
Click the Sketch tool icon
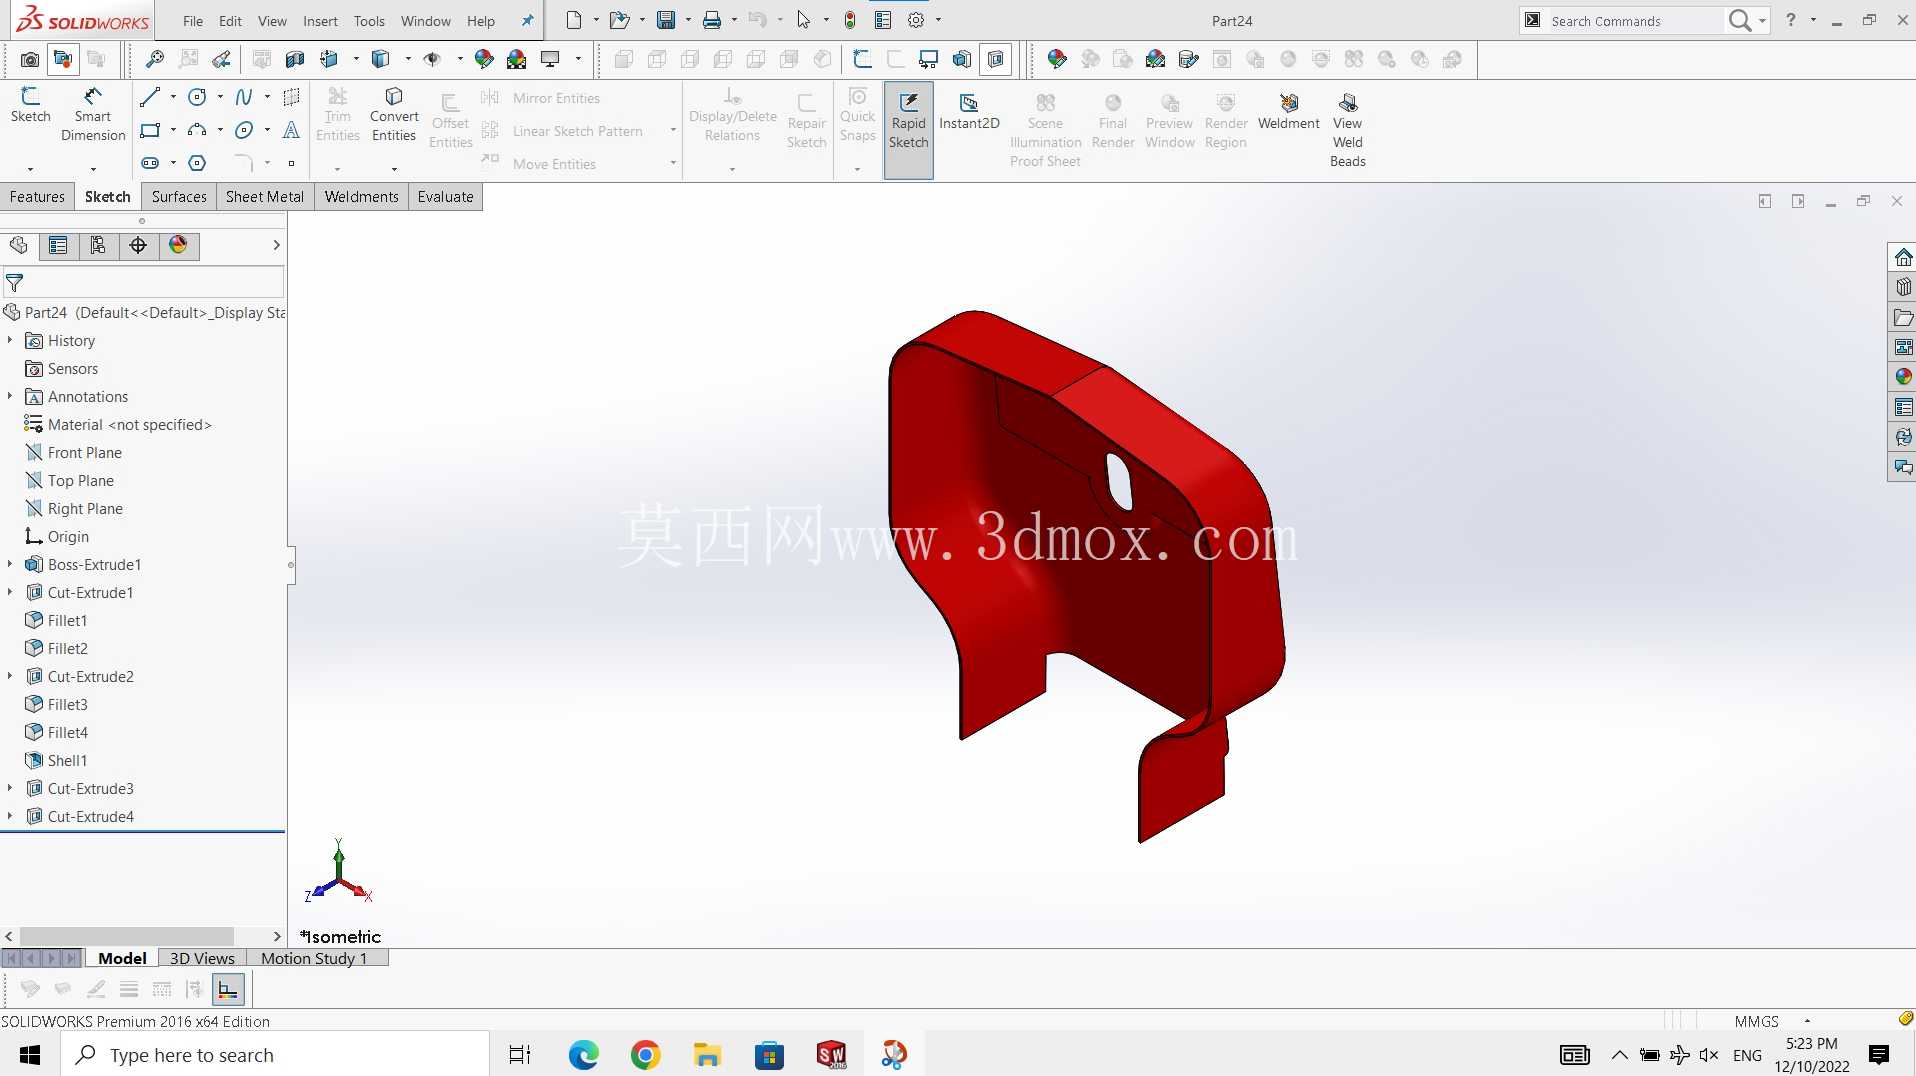click(x=30, y=105)
